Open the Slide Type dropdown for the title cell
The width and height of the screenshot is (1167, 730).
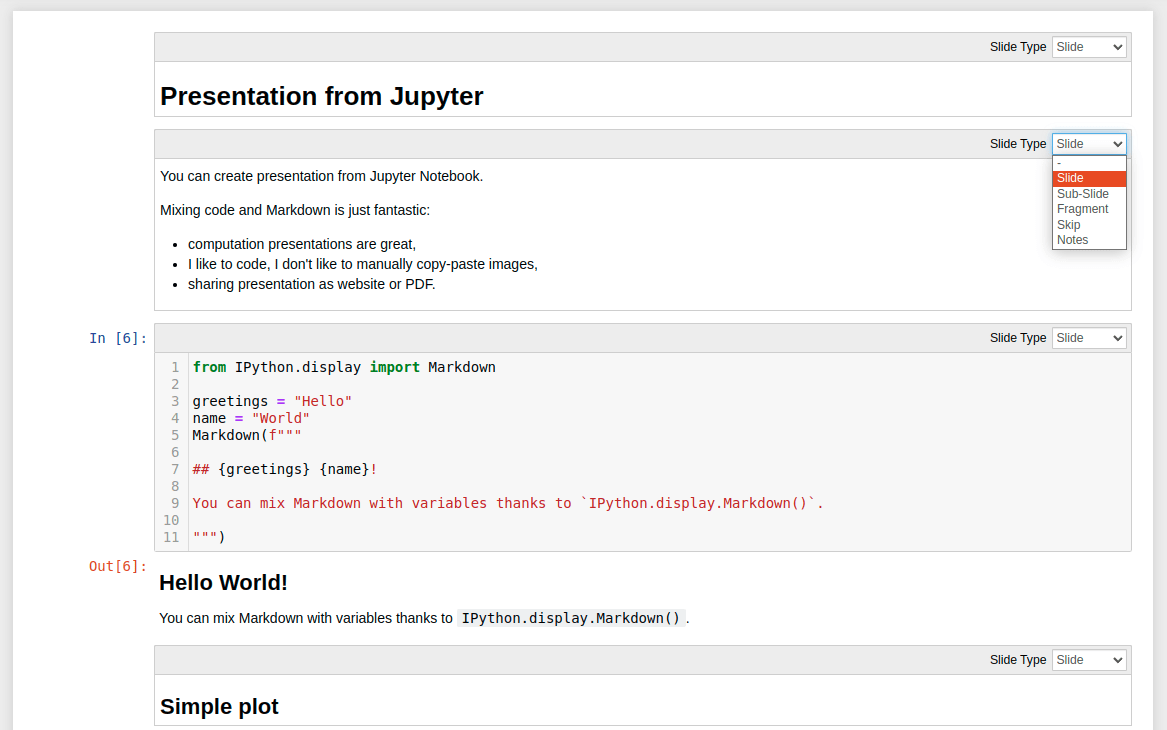(1088, 46)
